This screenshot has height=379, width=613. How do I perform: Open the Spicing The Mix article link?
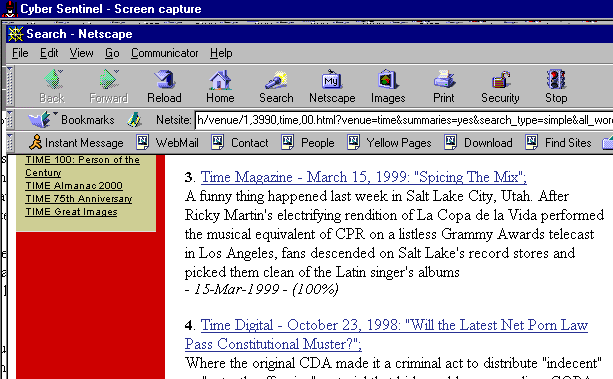(x=364, y=177)
